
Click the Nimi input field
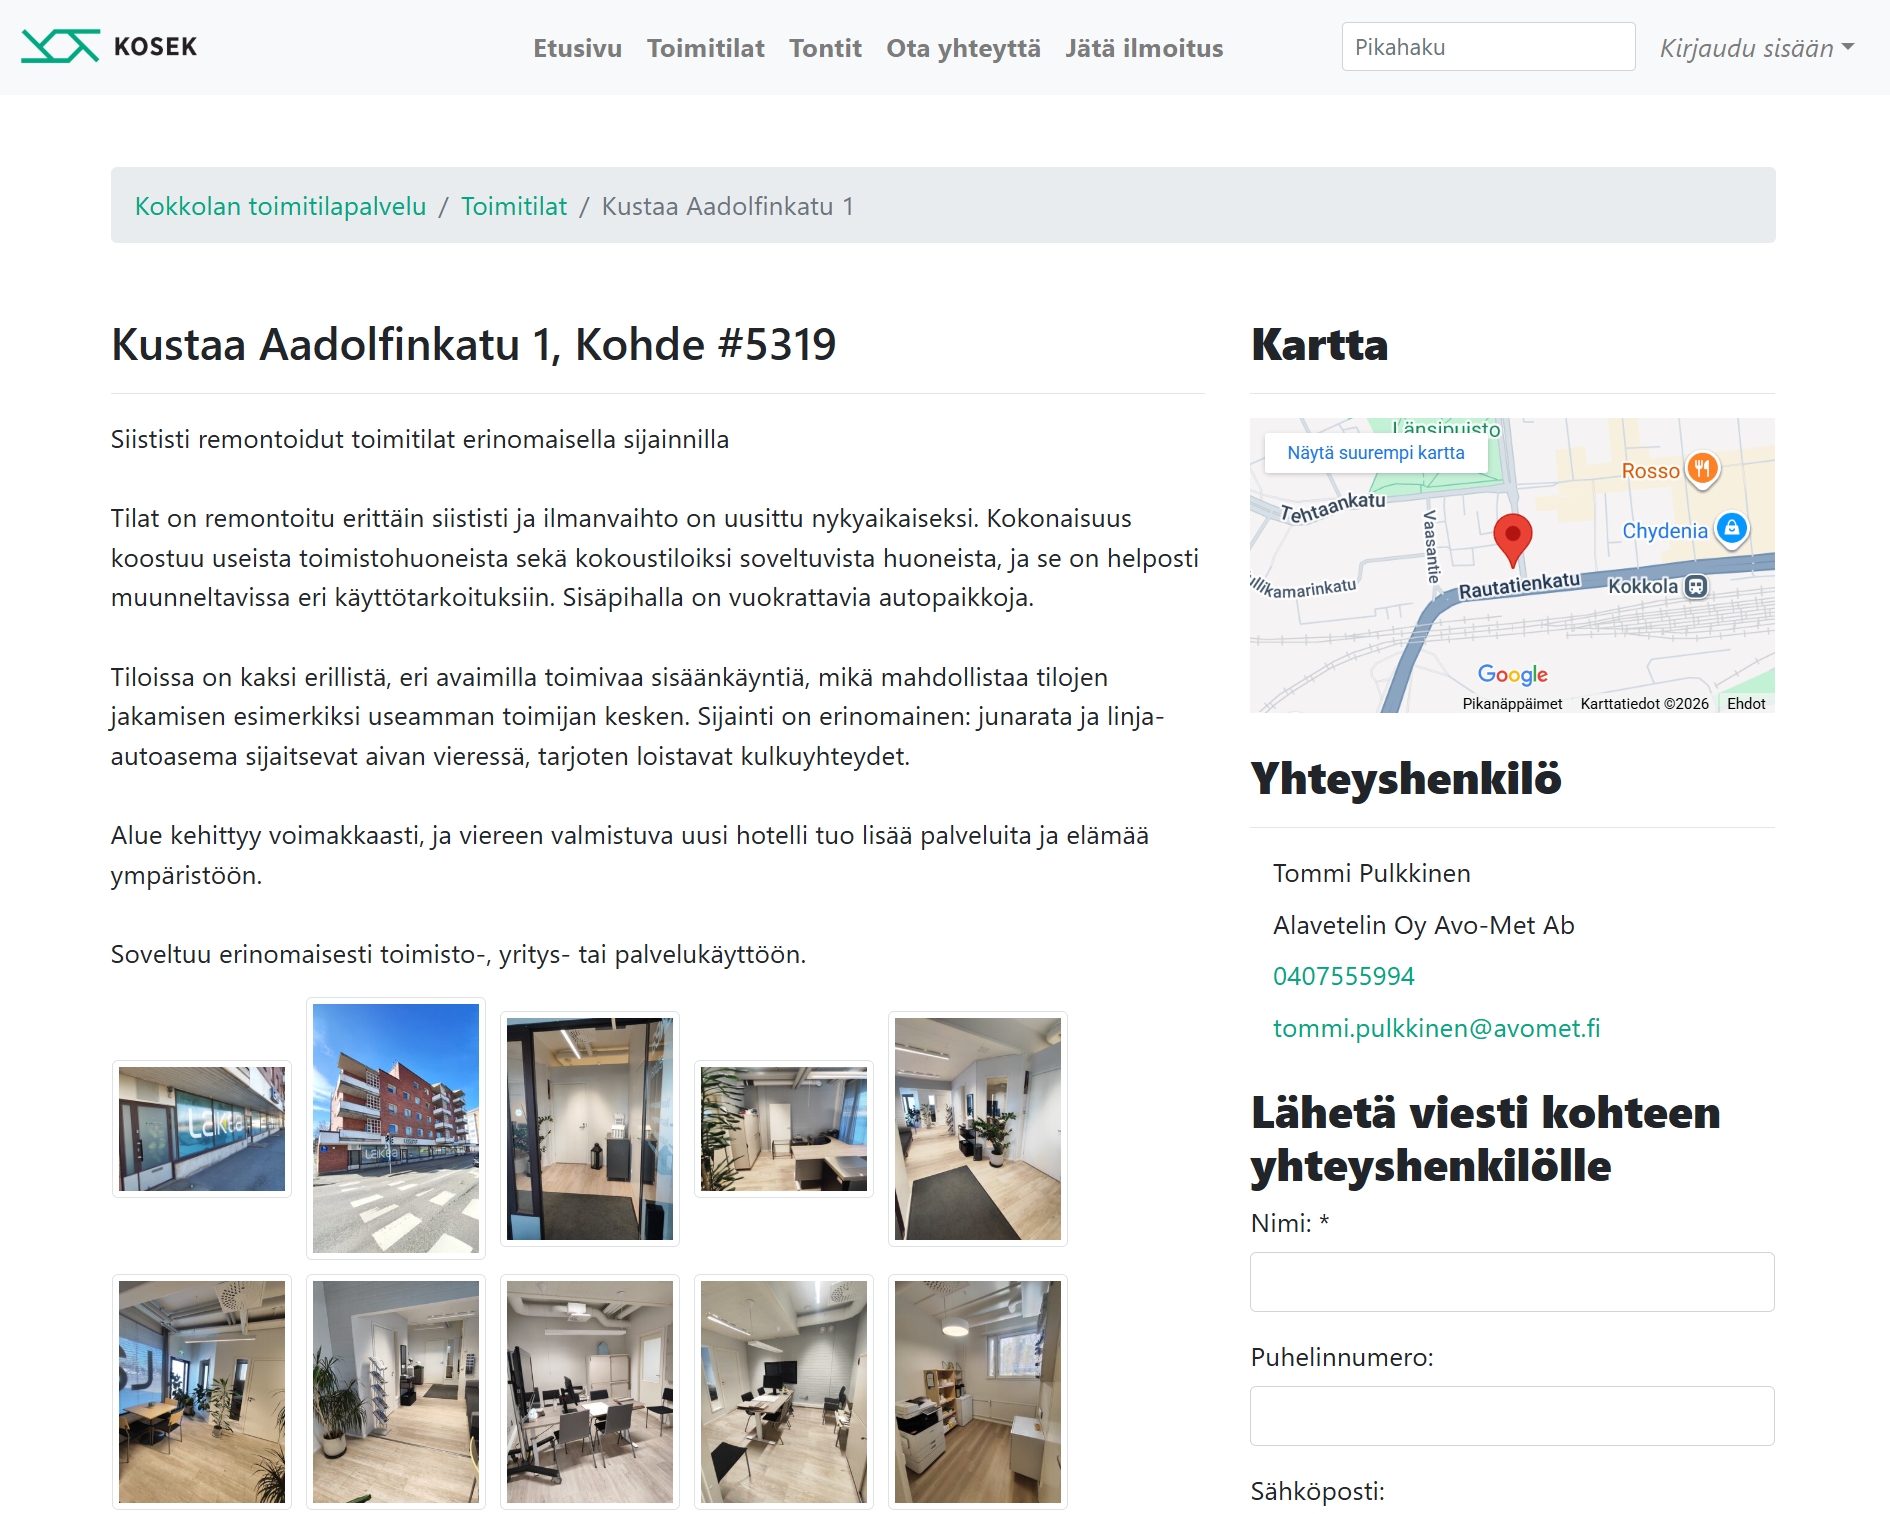click(x=1512, y=1282)
